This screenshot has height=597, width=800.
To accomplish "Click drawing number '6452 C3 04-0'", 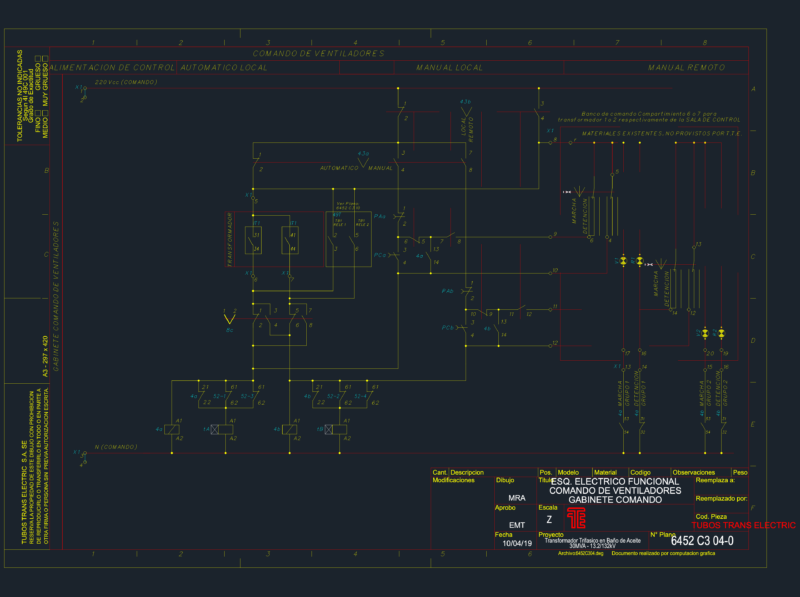I will [702, 541].
